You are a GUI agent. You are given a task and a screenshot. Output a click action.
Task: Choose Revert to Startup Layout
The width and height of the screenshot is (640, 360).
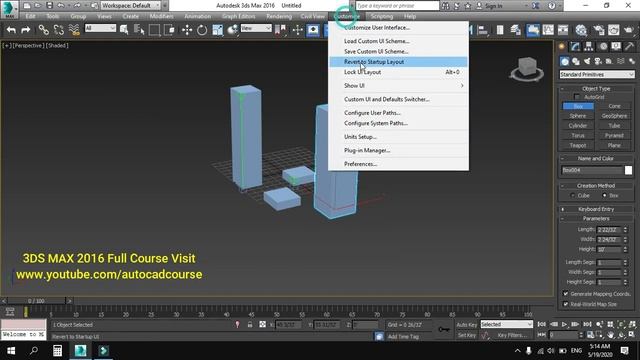pyautogui.click(x=398, y=62)
